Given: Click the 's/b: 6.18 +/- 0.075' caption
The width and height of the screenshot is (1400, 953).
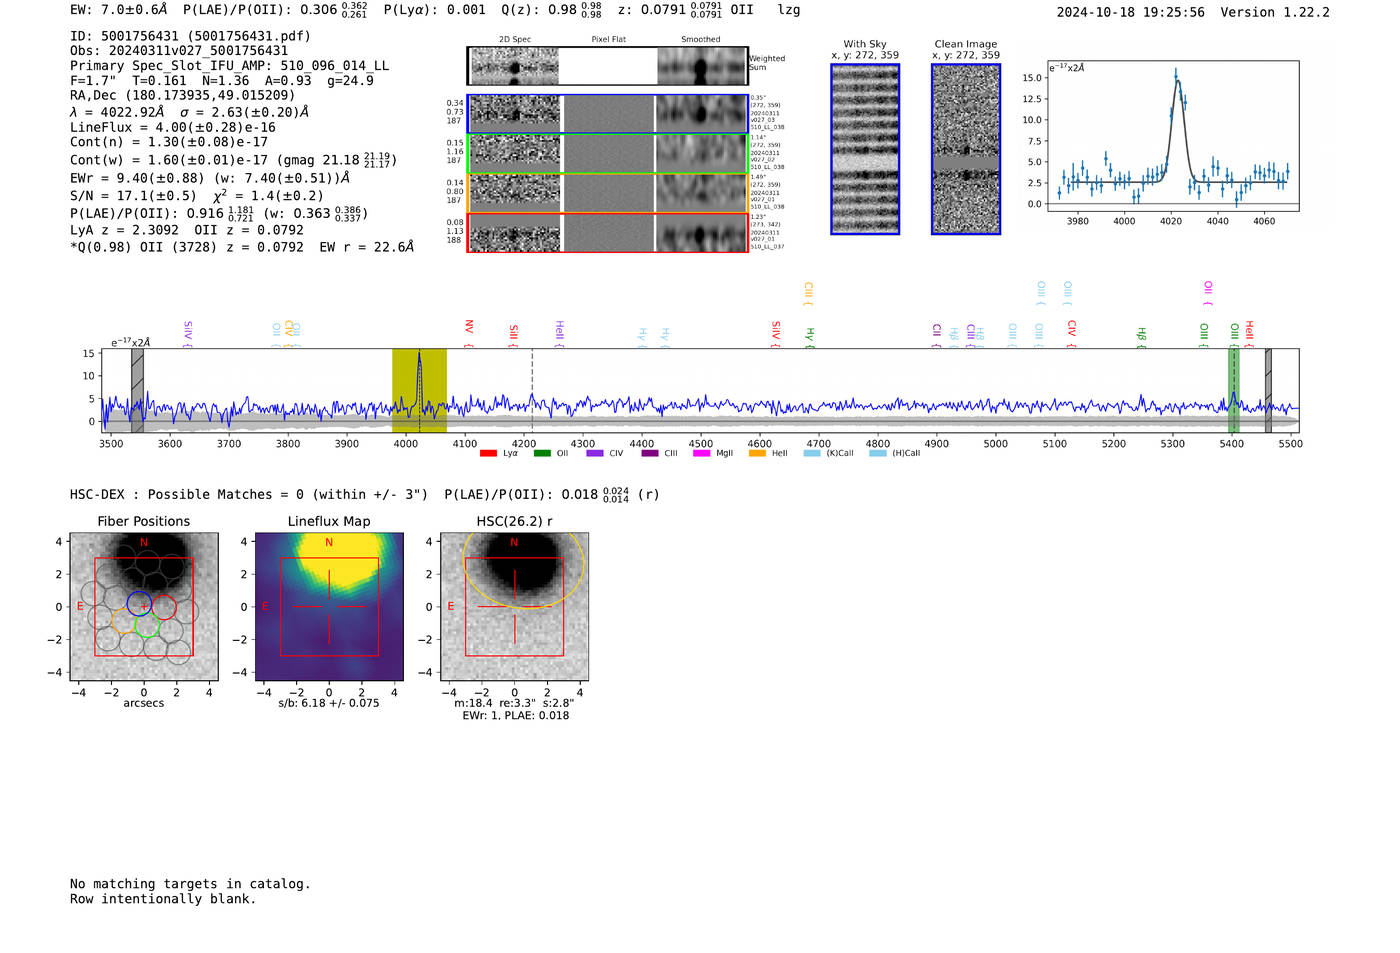Looking at the screenshot, I should click(x=329, y=703).
